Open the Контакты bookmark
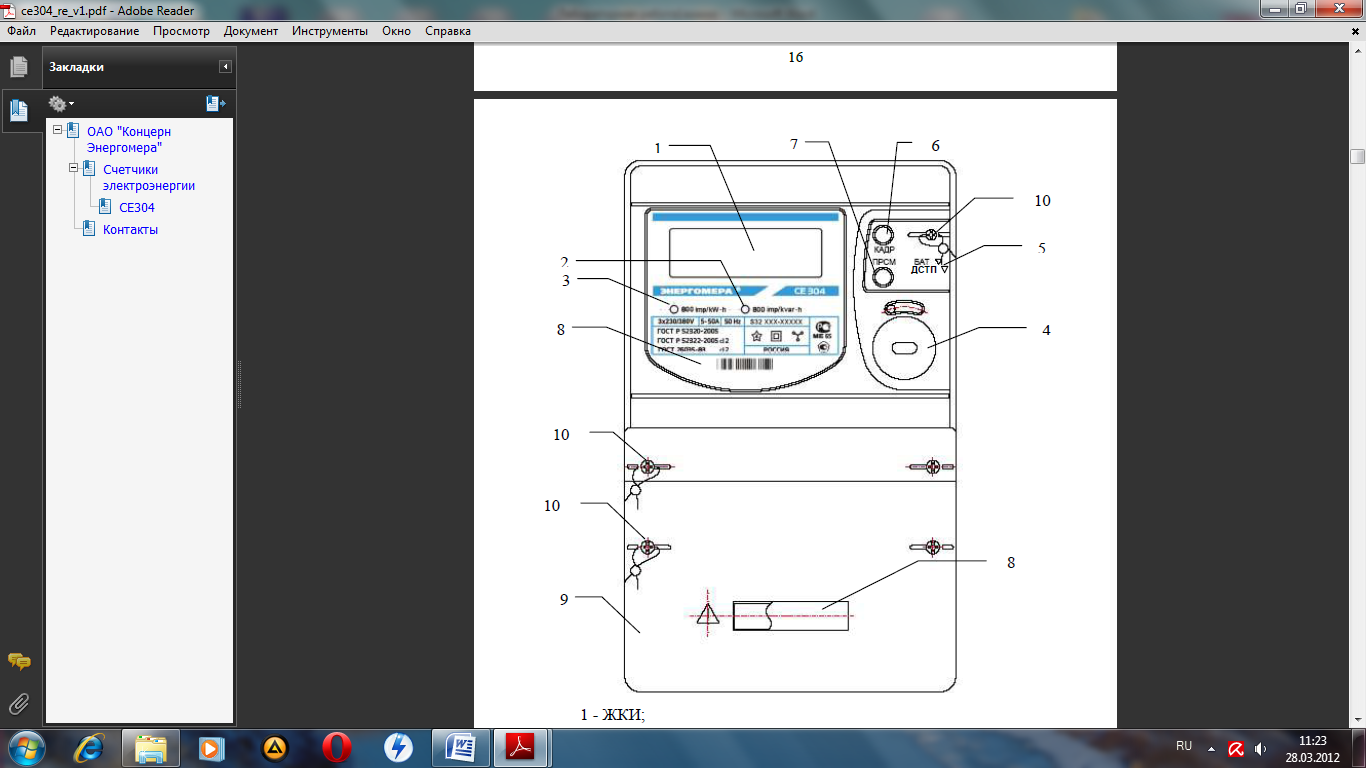Screen dimensions: 1366x768 [x=131, y=229]
